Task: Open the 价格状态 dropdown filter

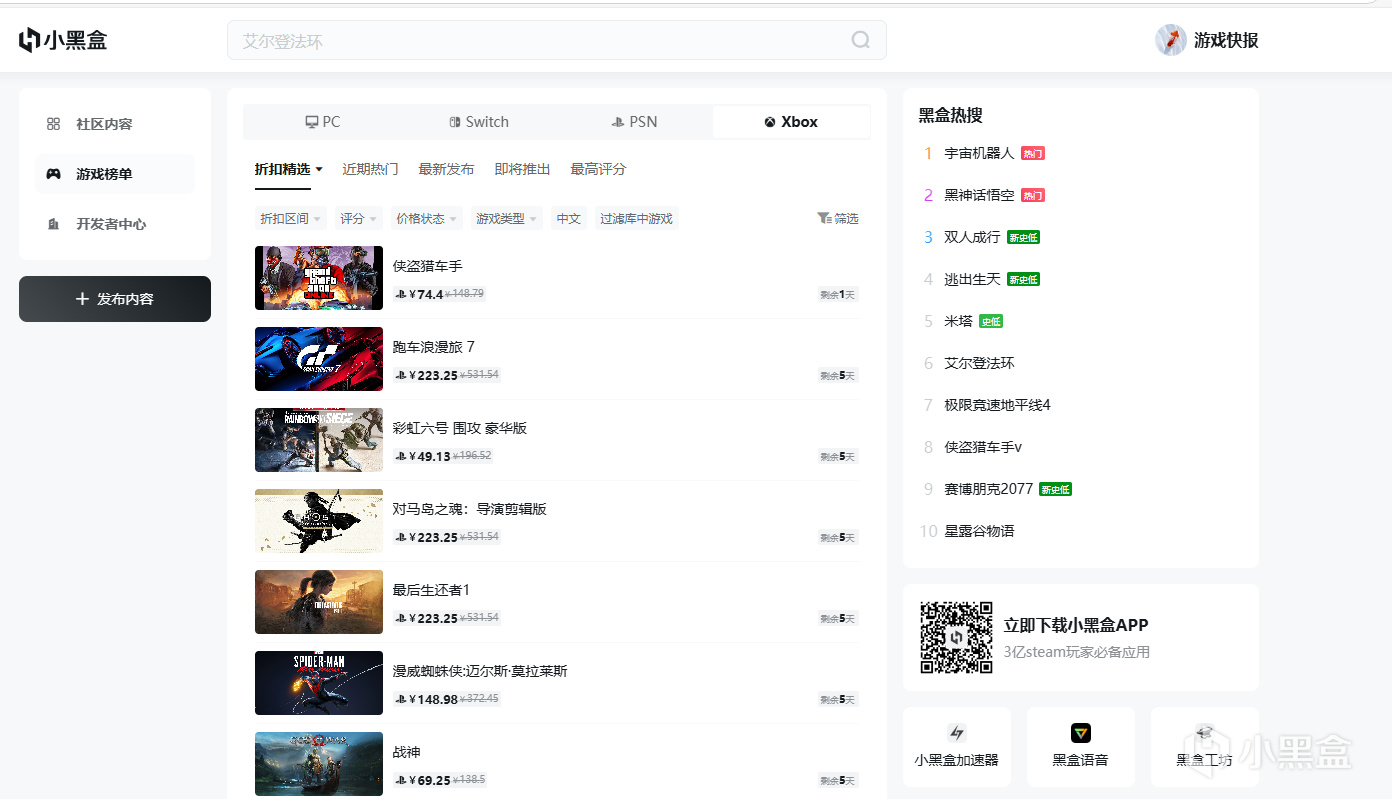Action: 427,218
